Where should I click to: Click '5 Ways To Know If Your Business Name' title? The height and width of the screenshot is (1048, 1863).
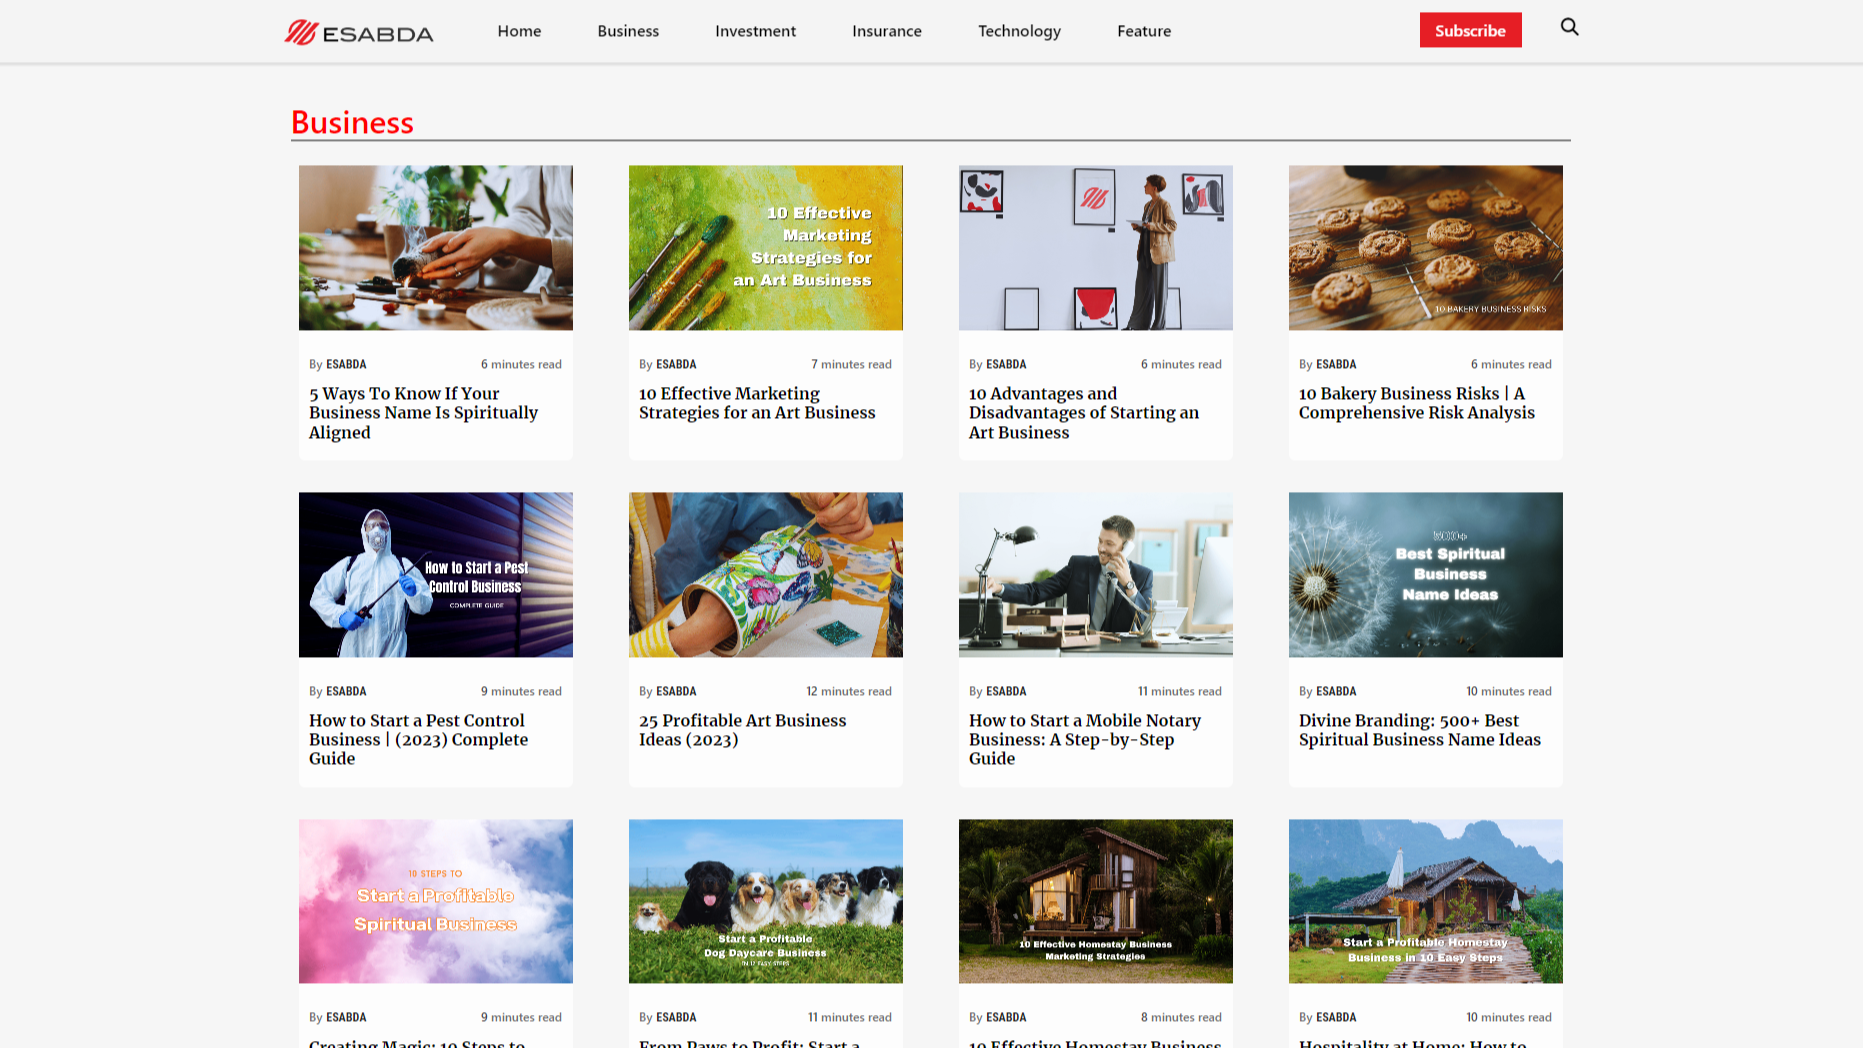point(423,413)
